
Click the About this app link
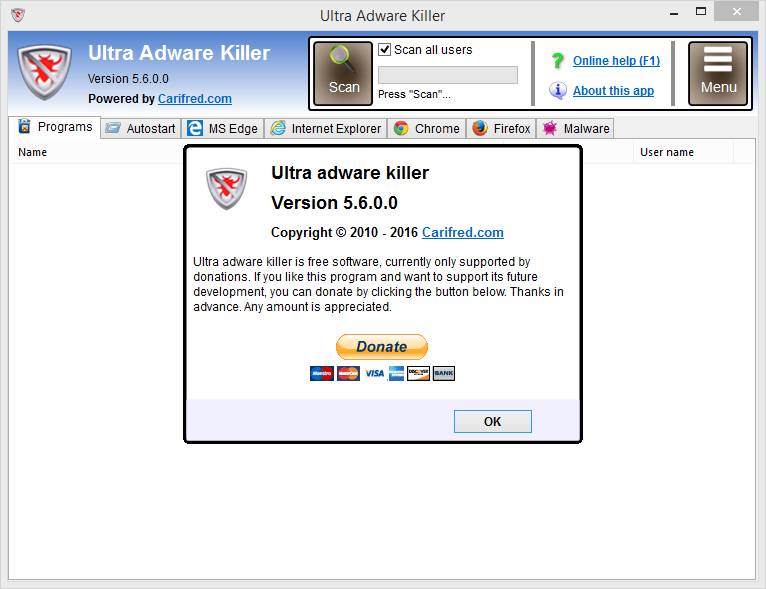[x=613, y=90]
